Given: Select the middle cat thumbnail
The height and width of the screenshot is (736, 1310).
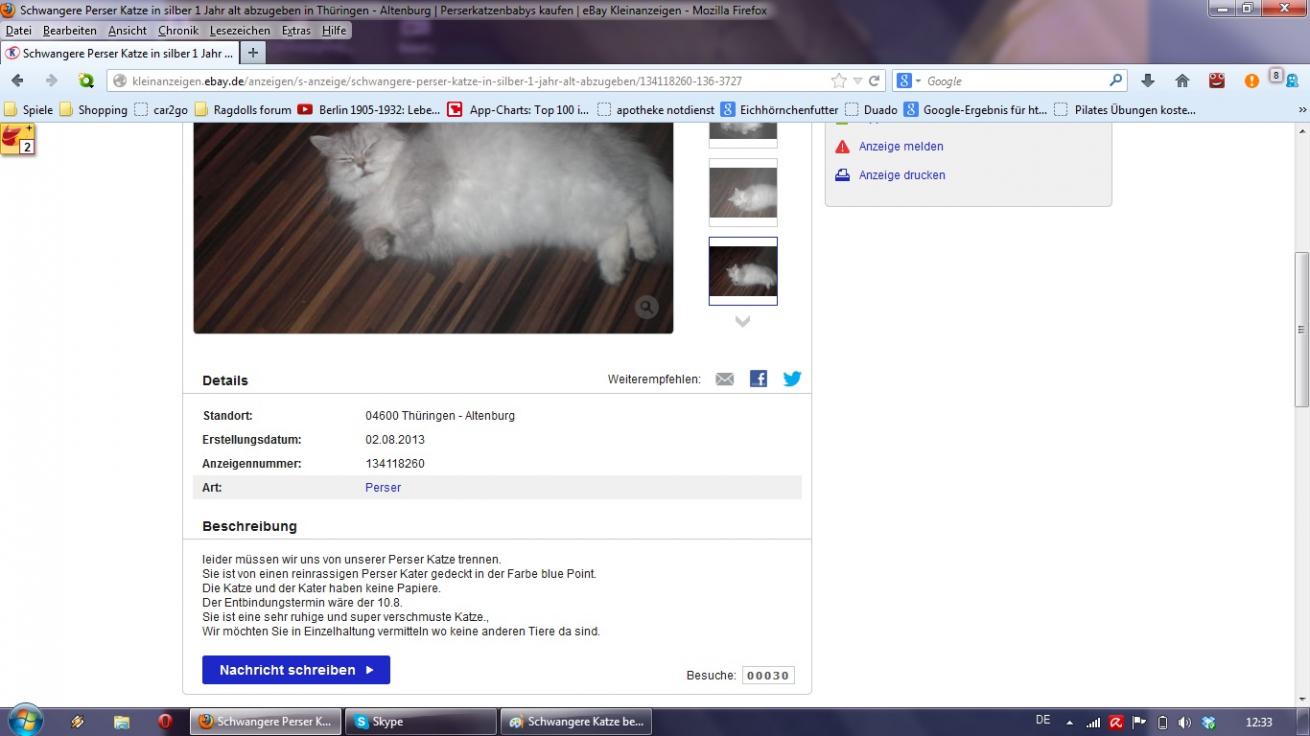Looking at the screenshot, I should point(743,192).
